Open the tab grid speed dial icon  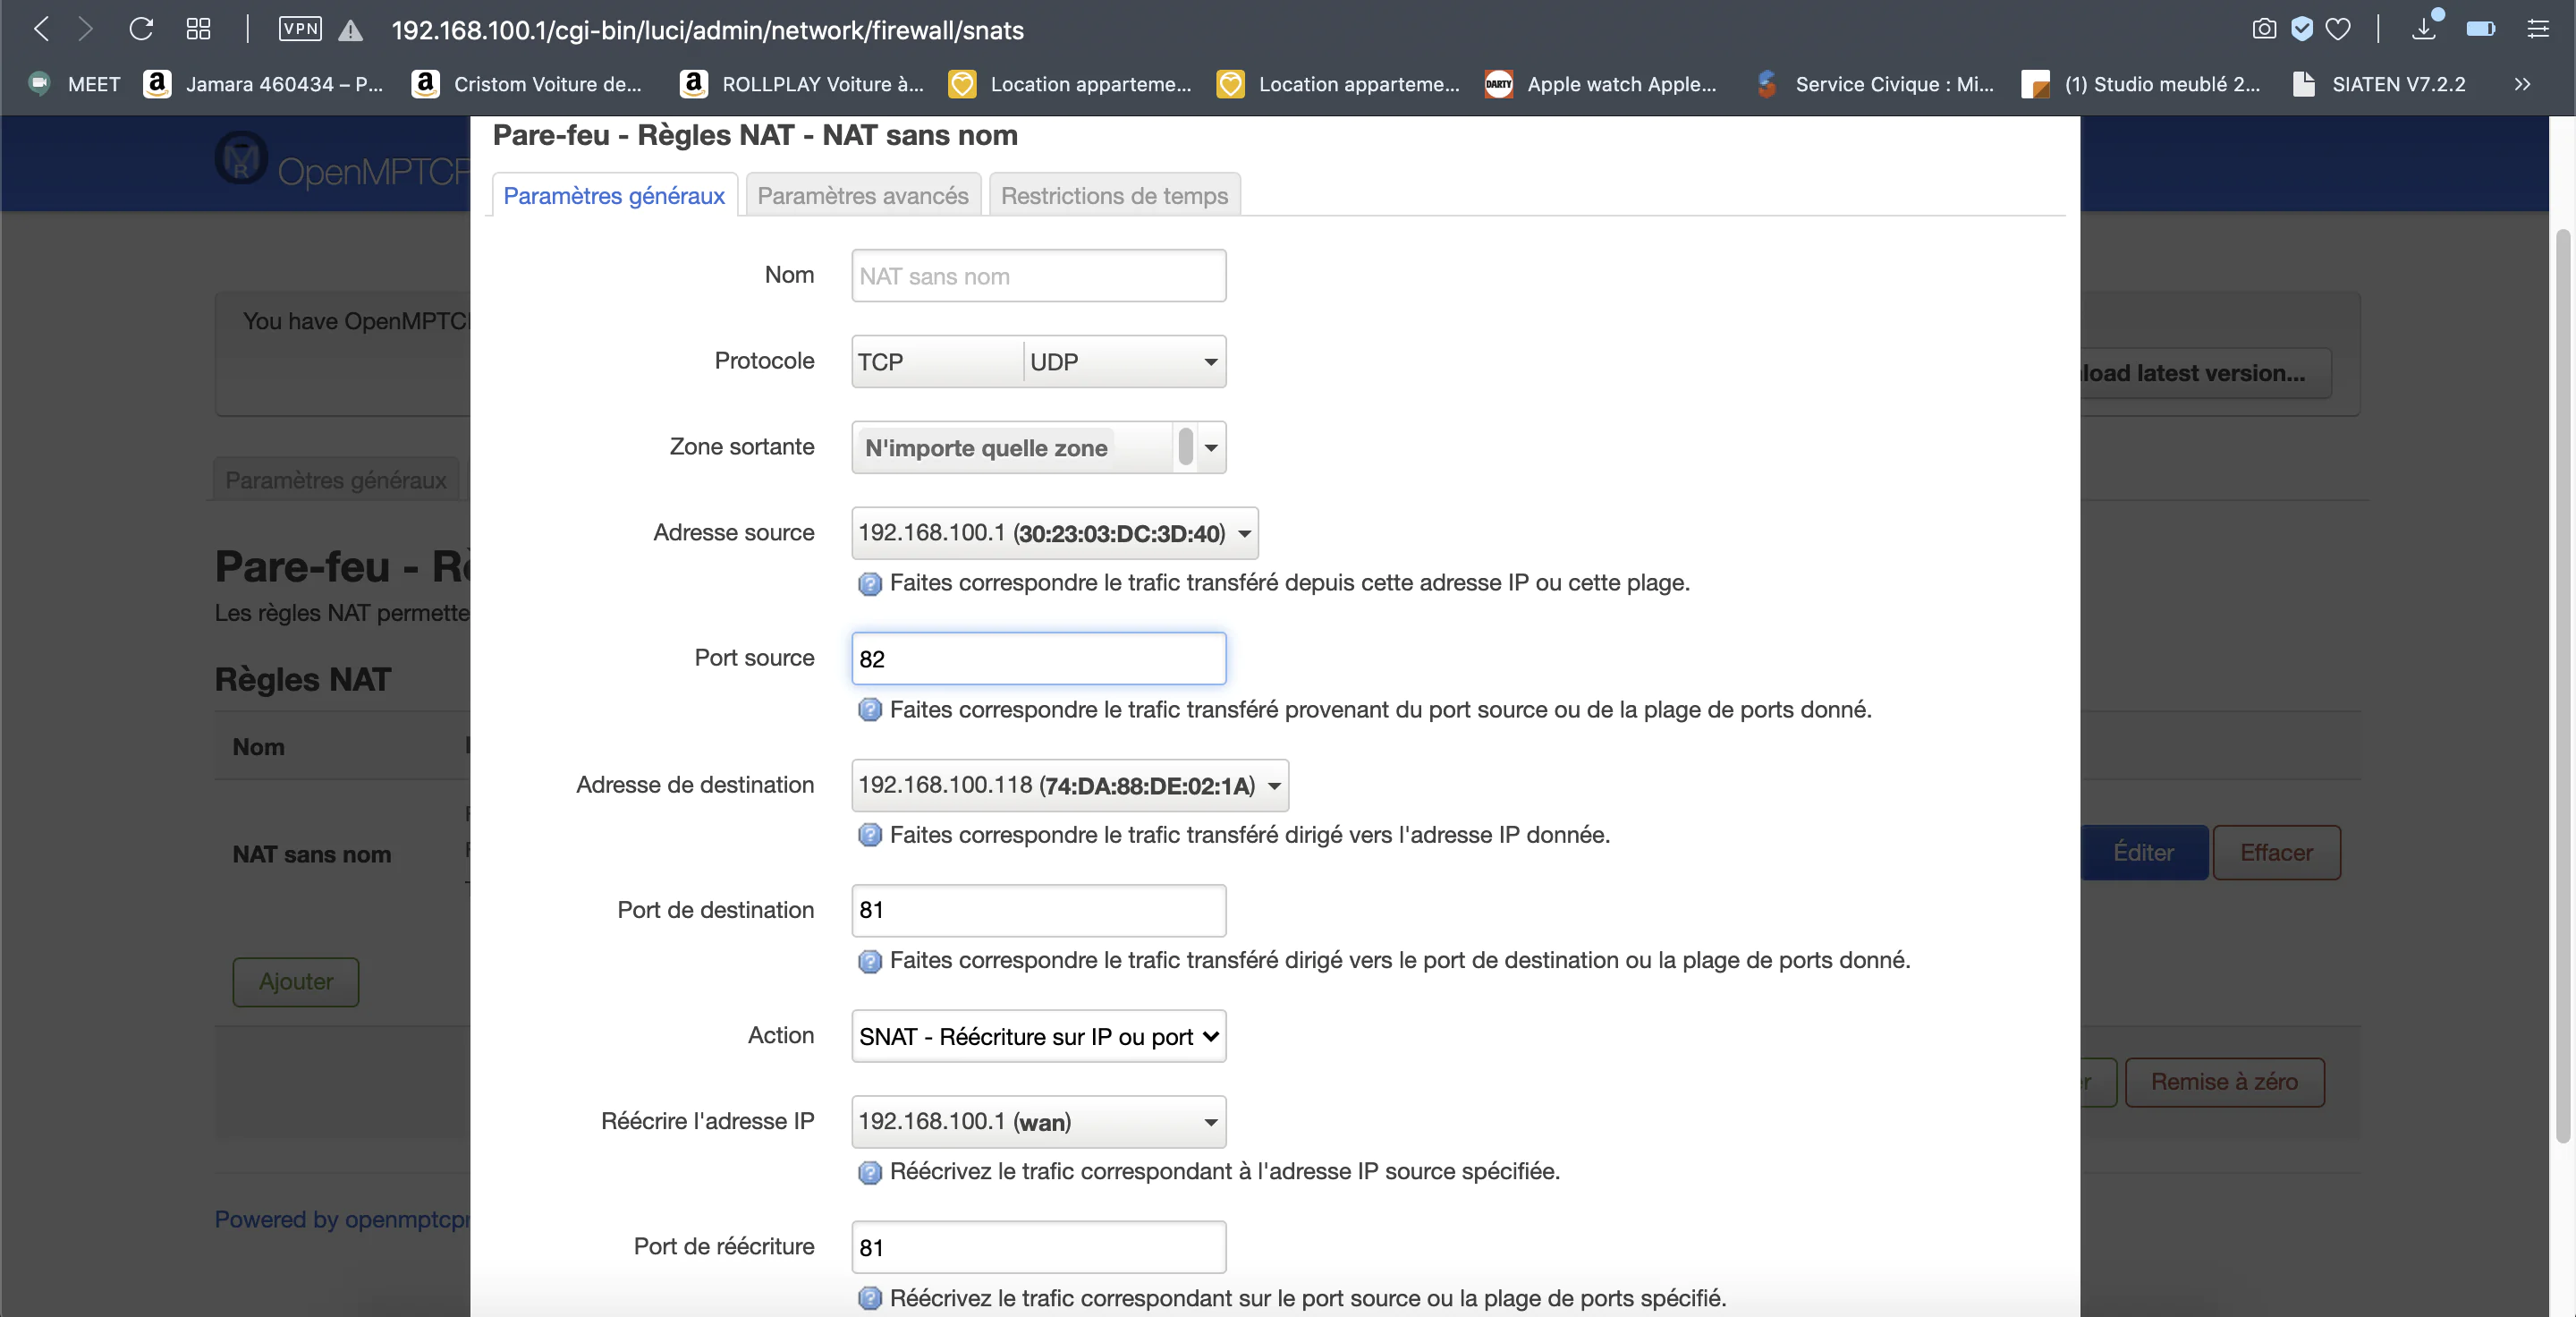(x=198, y=29)
